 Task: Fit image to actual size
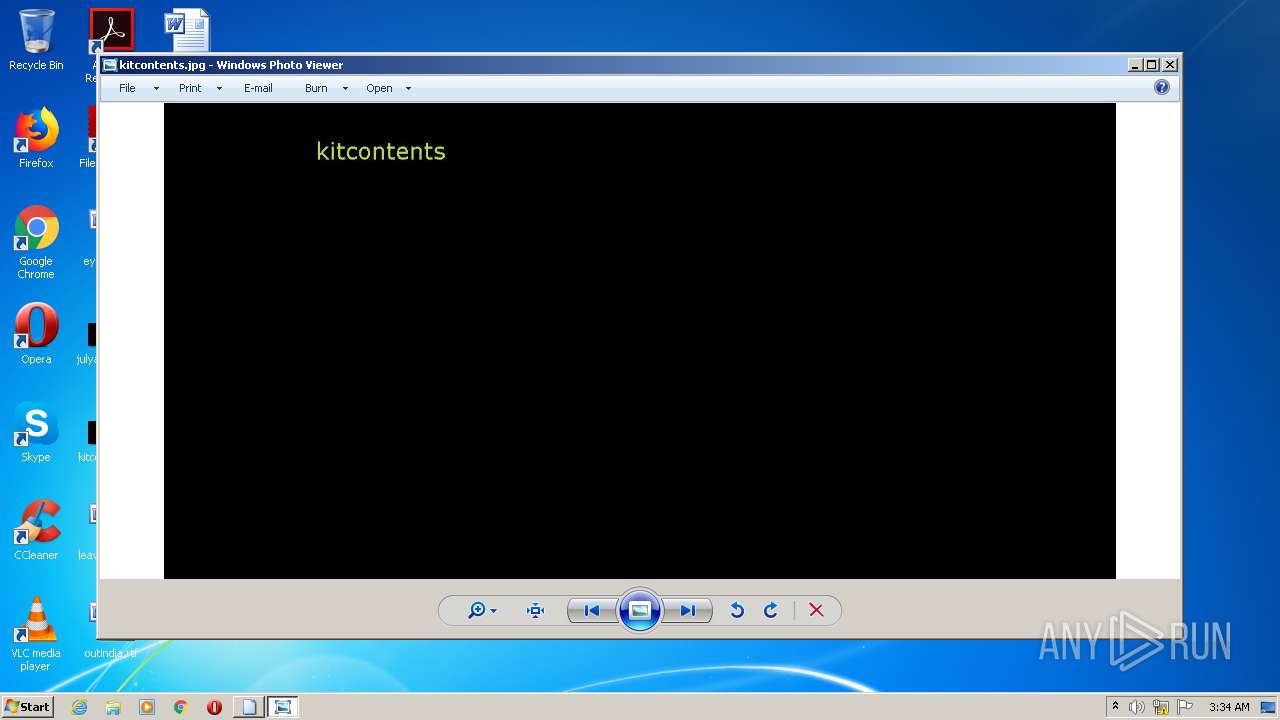coord(535,610)
